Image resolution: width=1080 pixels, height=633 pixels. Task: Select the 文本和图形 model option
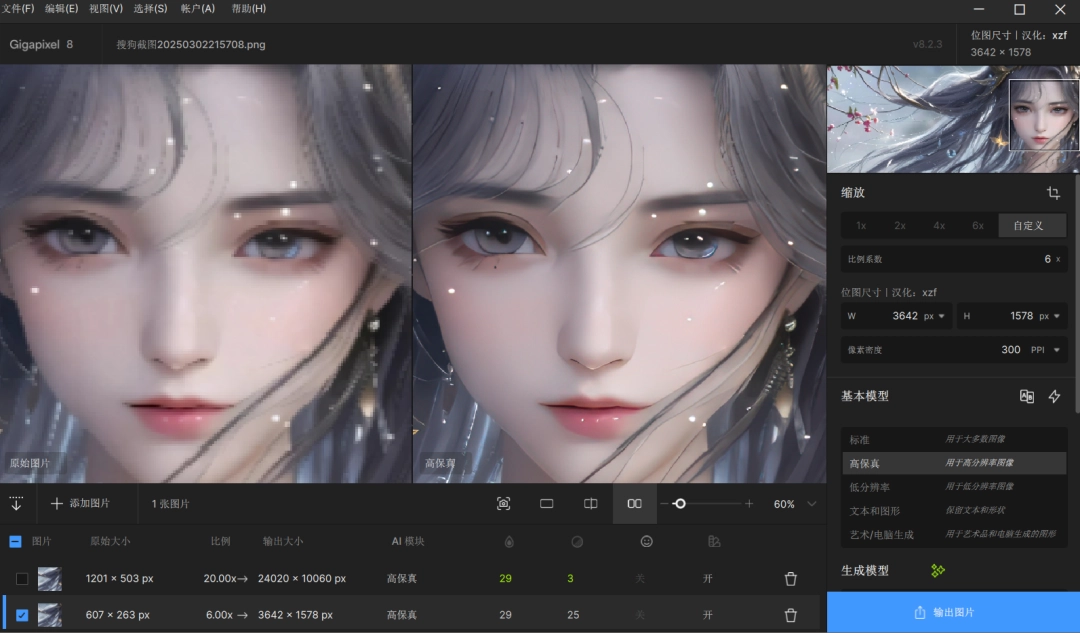pyautogui.click(x=954, y=510)
